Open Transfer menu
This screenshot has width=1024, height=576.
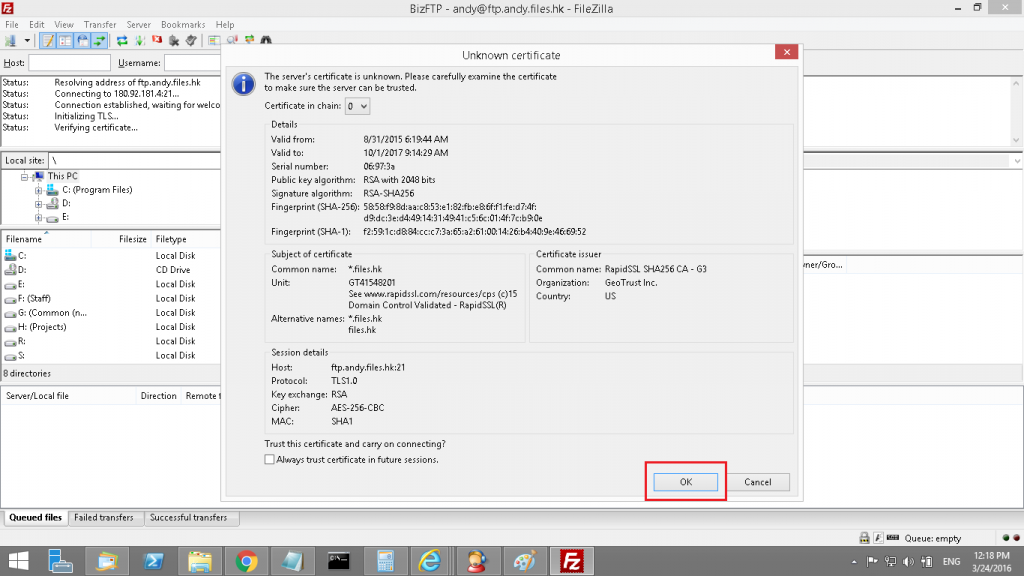point(100,25)
